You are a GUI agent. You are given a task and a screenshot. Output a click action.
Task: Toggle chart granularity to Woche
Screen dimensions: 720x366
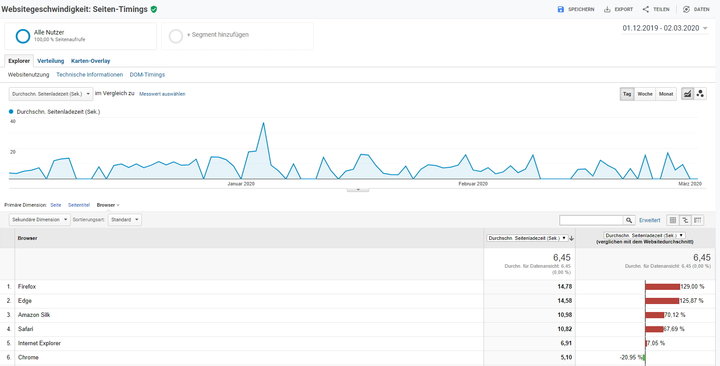(645, 94)
